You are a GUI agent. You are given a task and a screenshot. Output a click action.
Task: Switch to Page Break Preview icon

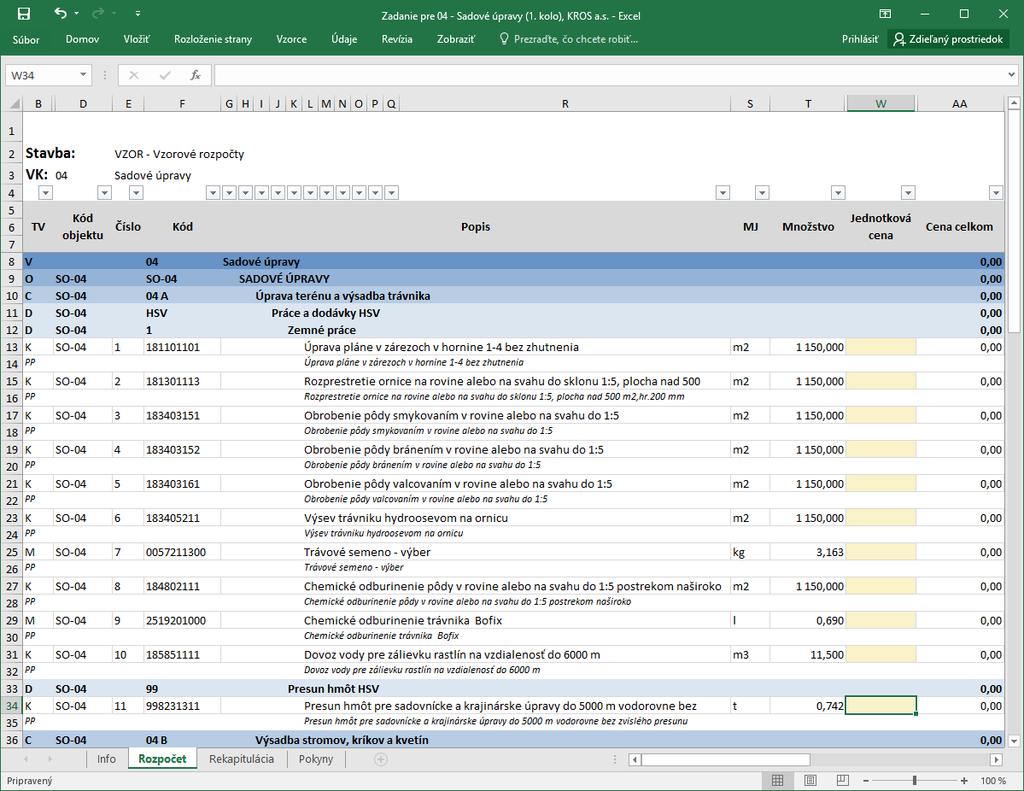[842, 781]
